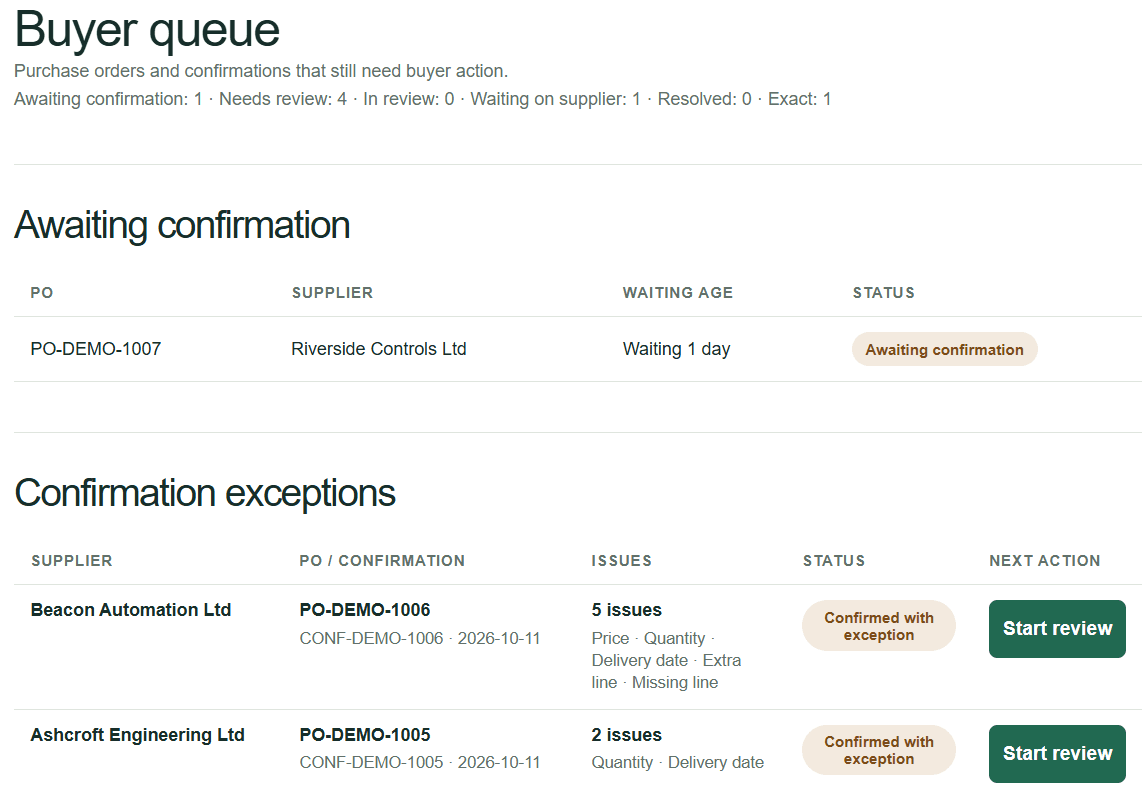Screen dimensions: 1142x798
Task: Click the '5 issues' count
Action: tap(626, 609)
